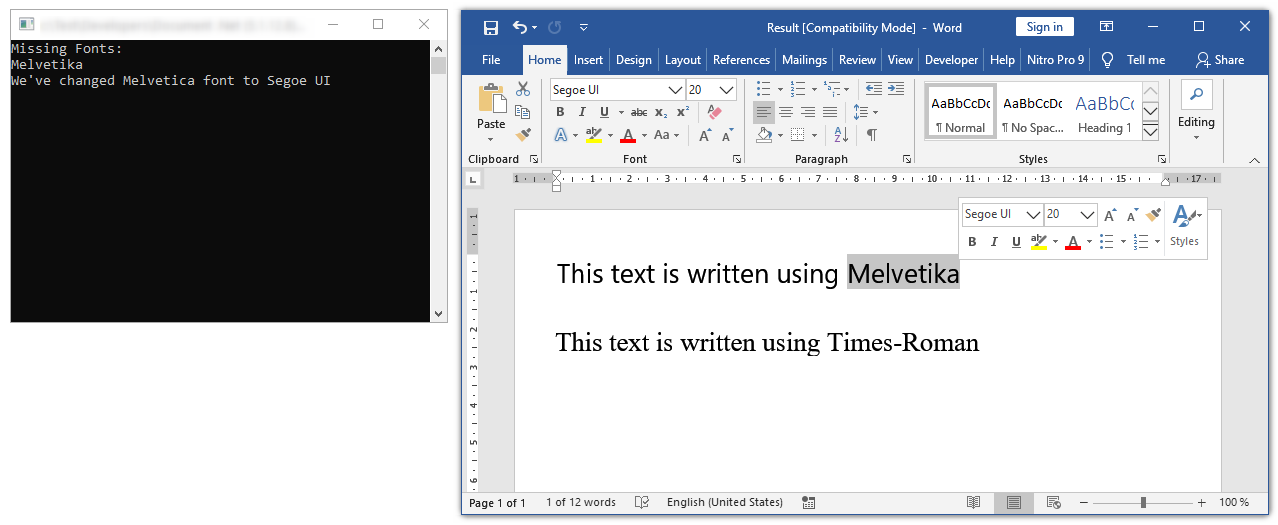Click the Format Painter brush in Clipboard

[x=522, y=135]
